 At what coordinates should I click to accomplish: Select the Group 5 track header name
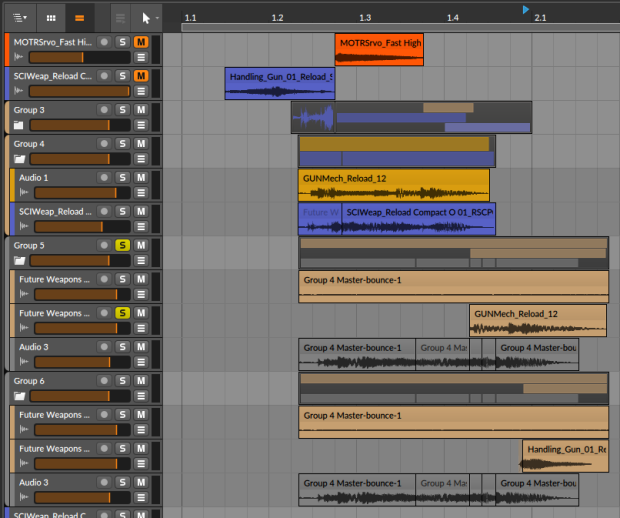point(29,246)
